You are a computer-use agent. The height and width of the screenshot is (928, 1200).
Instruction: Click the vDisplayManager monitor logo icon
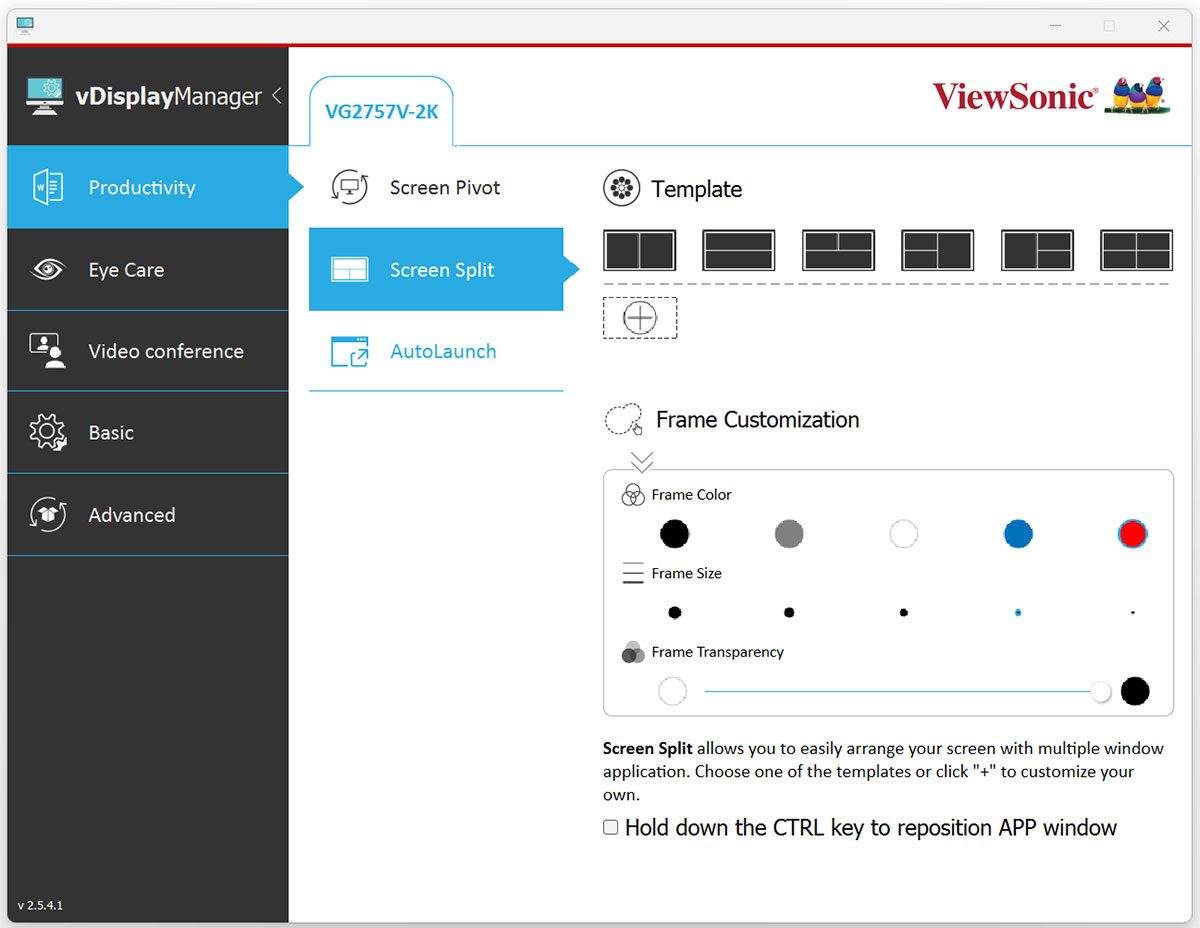click(44, 96)
